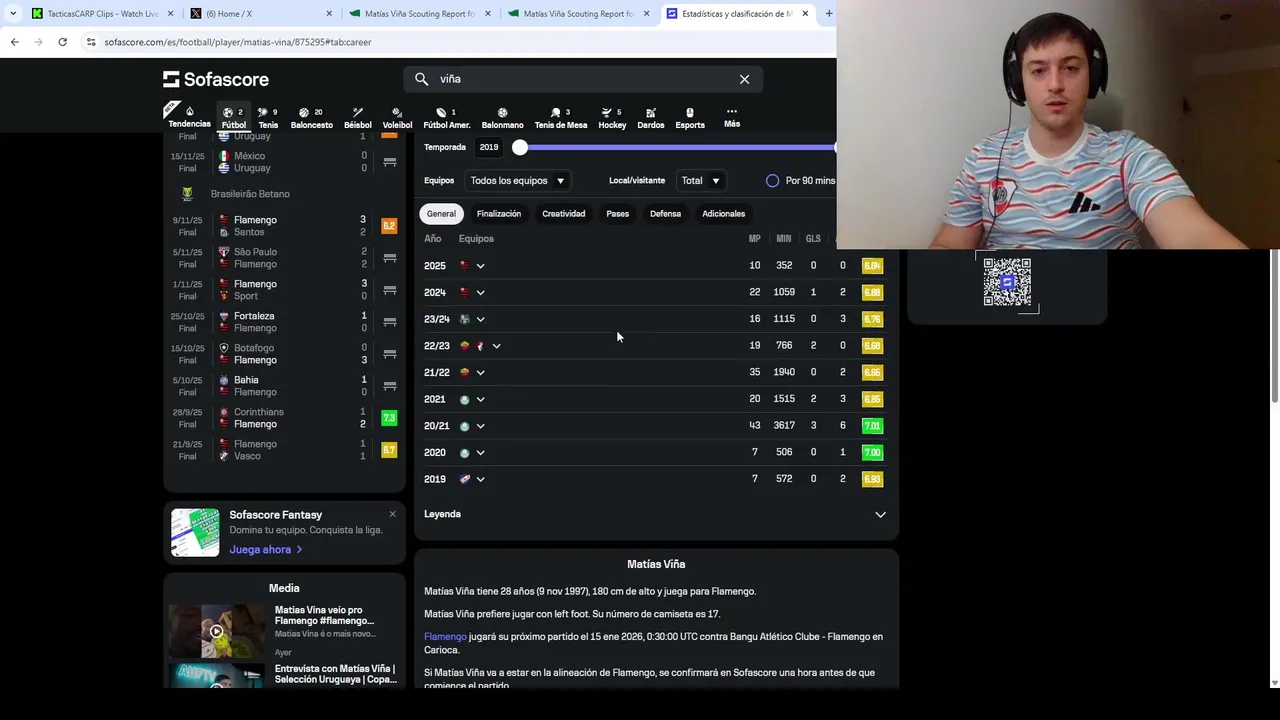Image resolution: width=1280 pixels, height=720 pixels.
Task: Expand the Leyenda section
Action: [655, 514]
